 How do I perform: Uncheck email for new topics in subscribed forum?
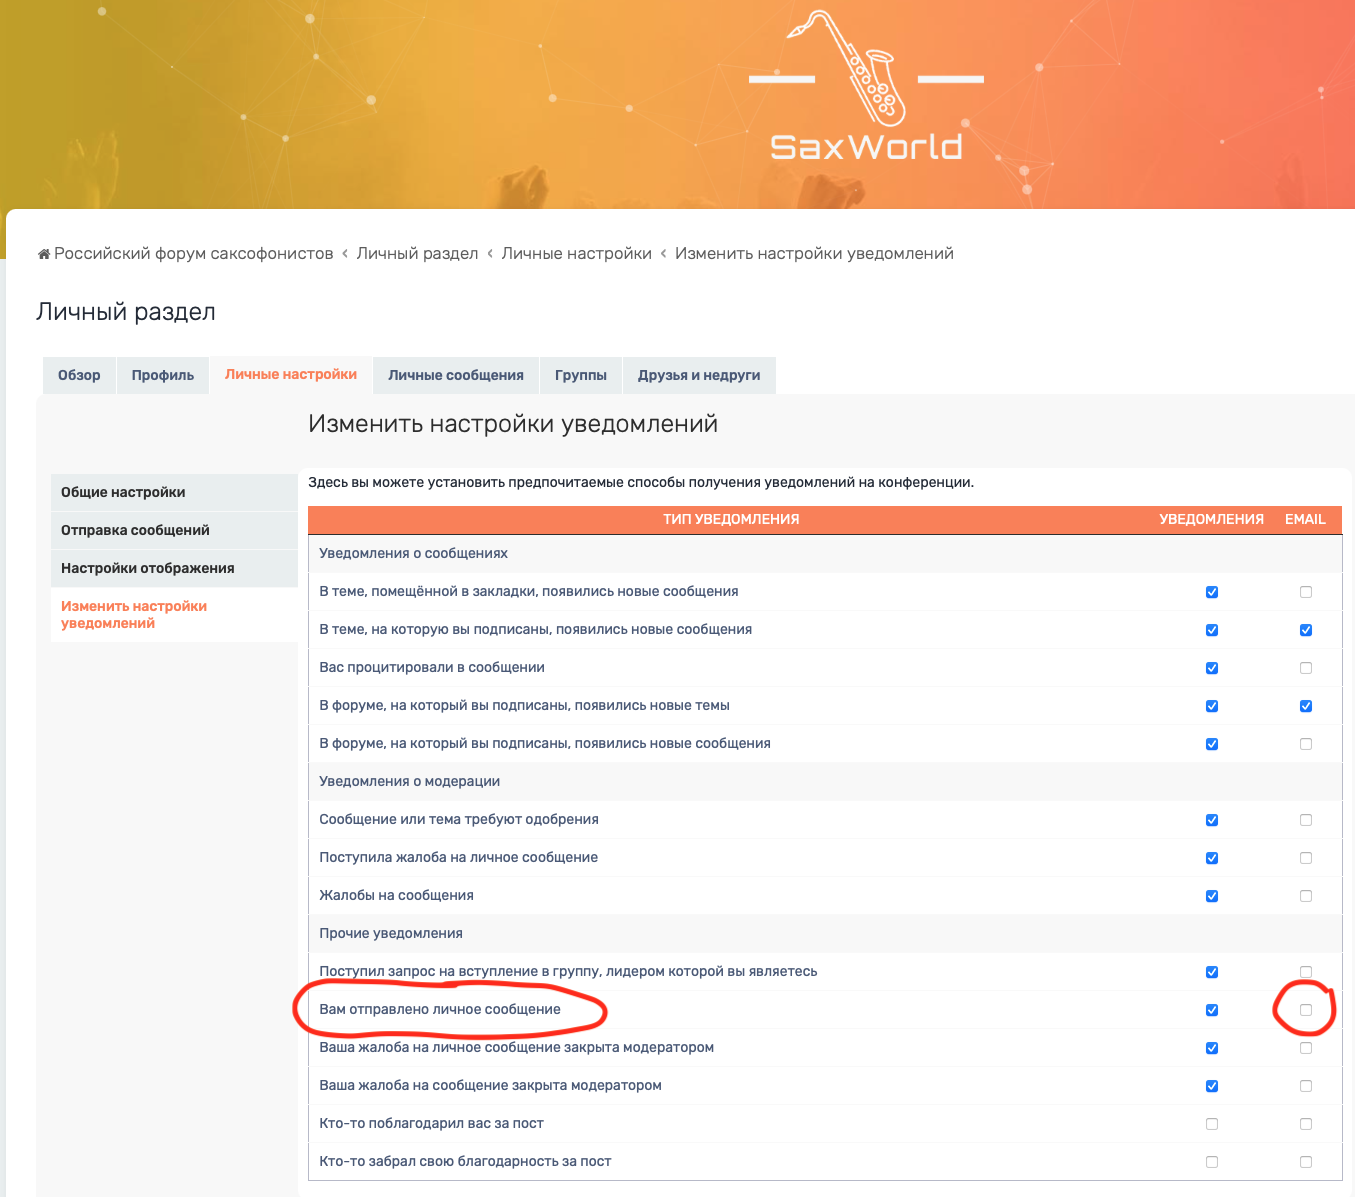[1306, 706]
